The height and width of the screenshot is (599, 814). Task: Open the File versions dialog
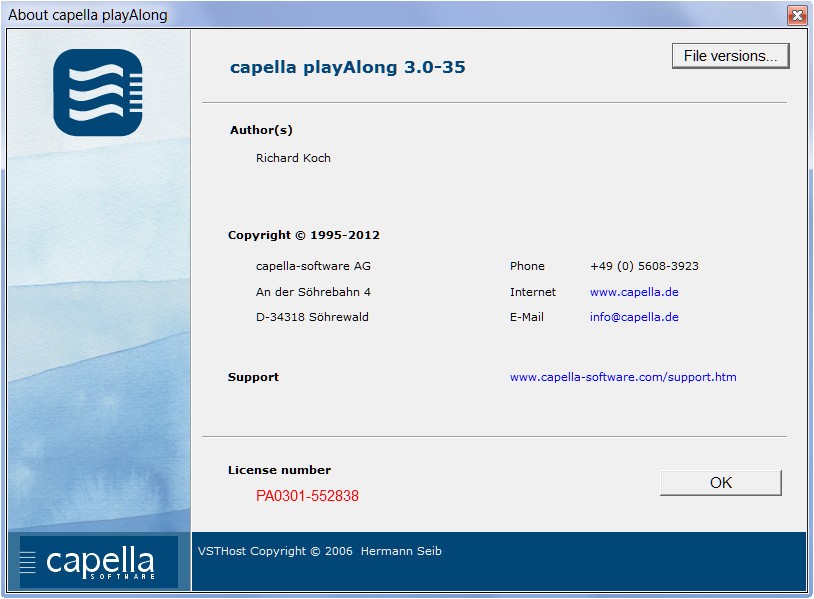pyautogui.click(x=730, y=56)
